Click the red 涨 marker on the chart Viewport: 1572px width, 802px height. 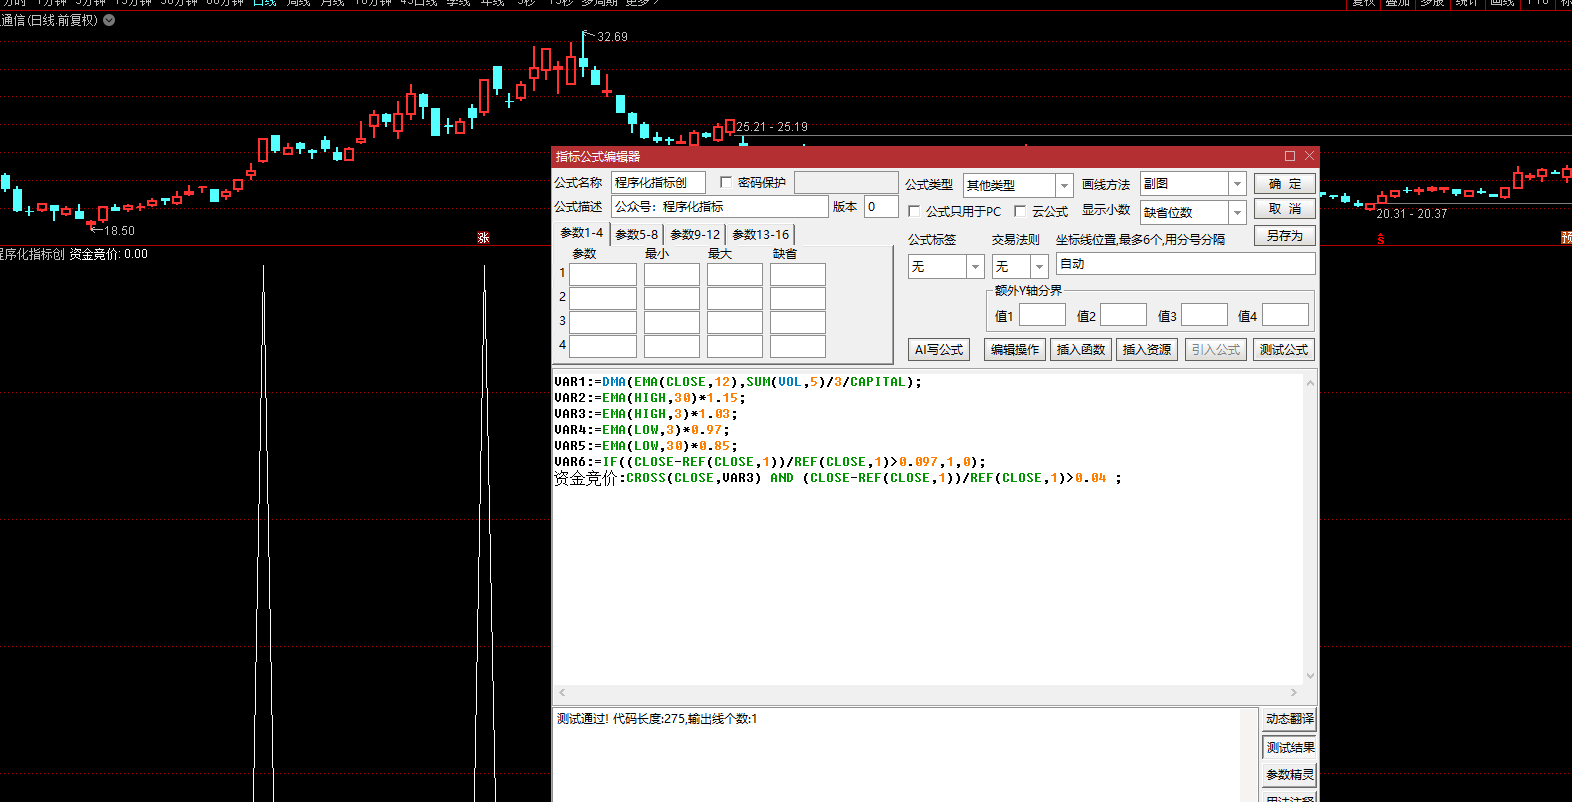tap(483, 238)
